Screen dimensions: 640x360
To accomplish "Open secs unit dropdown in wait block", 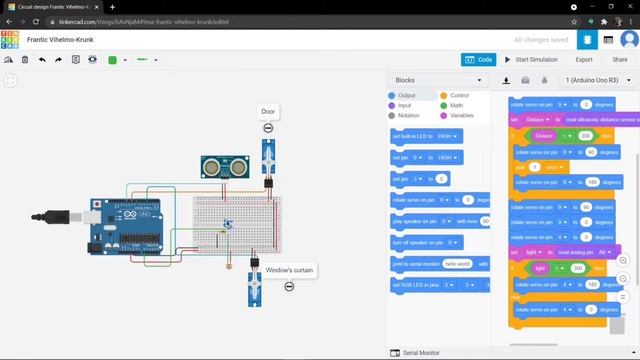I will click(x=554, y=167).
